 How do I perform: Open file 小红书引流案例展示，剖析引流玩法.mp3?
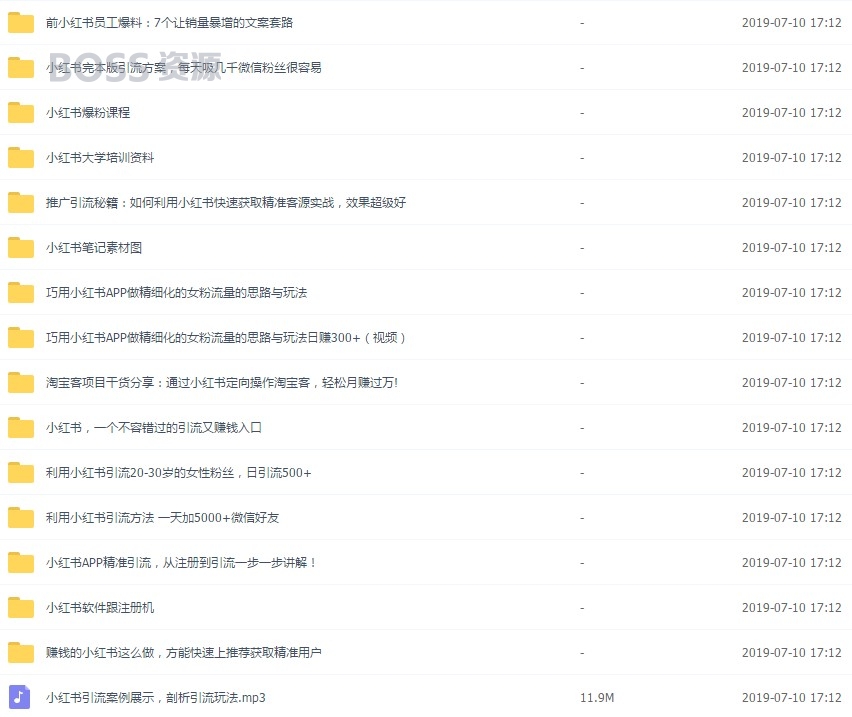(x=156, y=697)
